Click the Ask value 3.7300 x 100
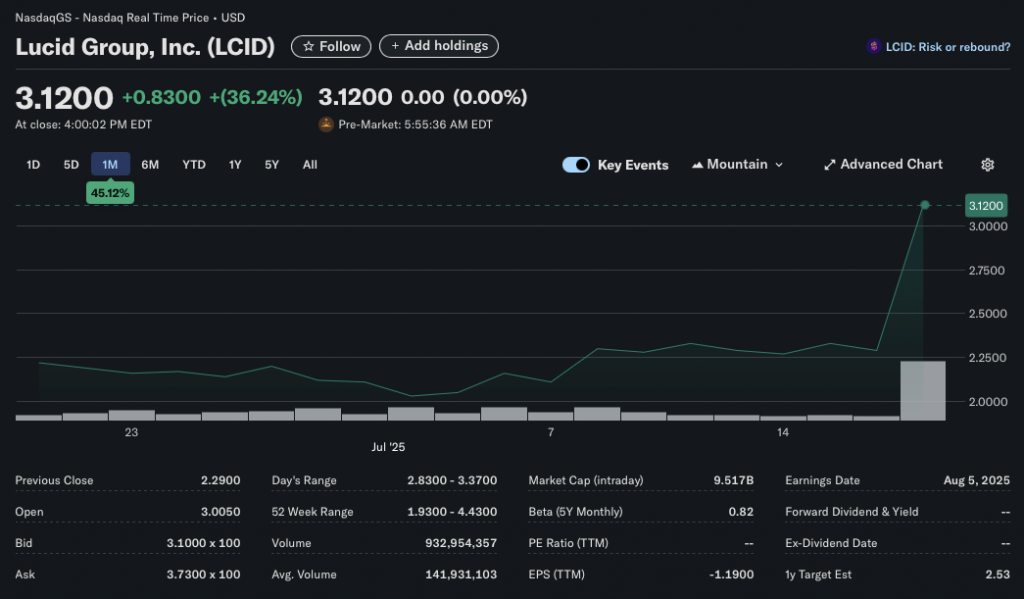 [203, 574]
